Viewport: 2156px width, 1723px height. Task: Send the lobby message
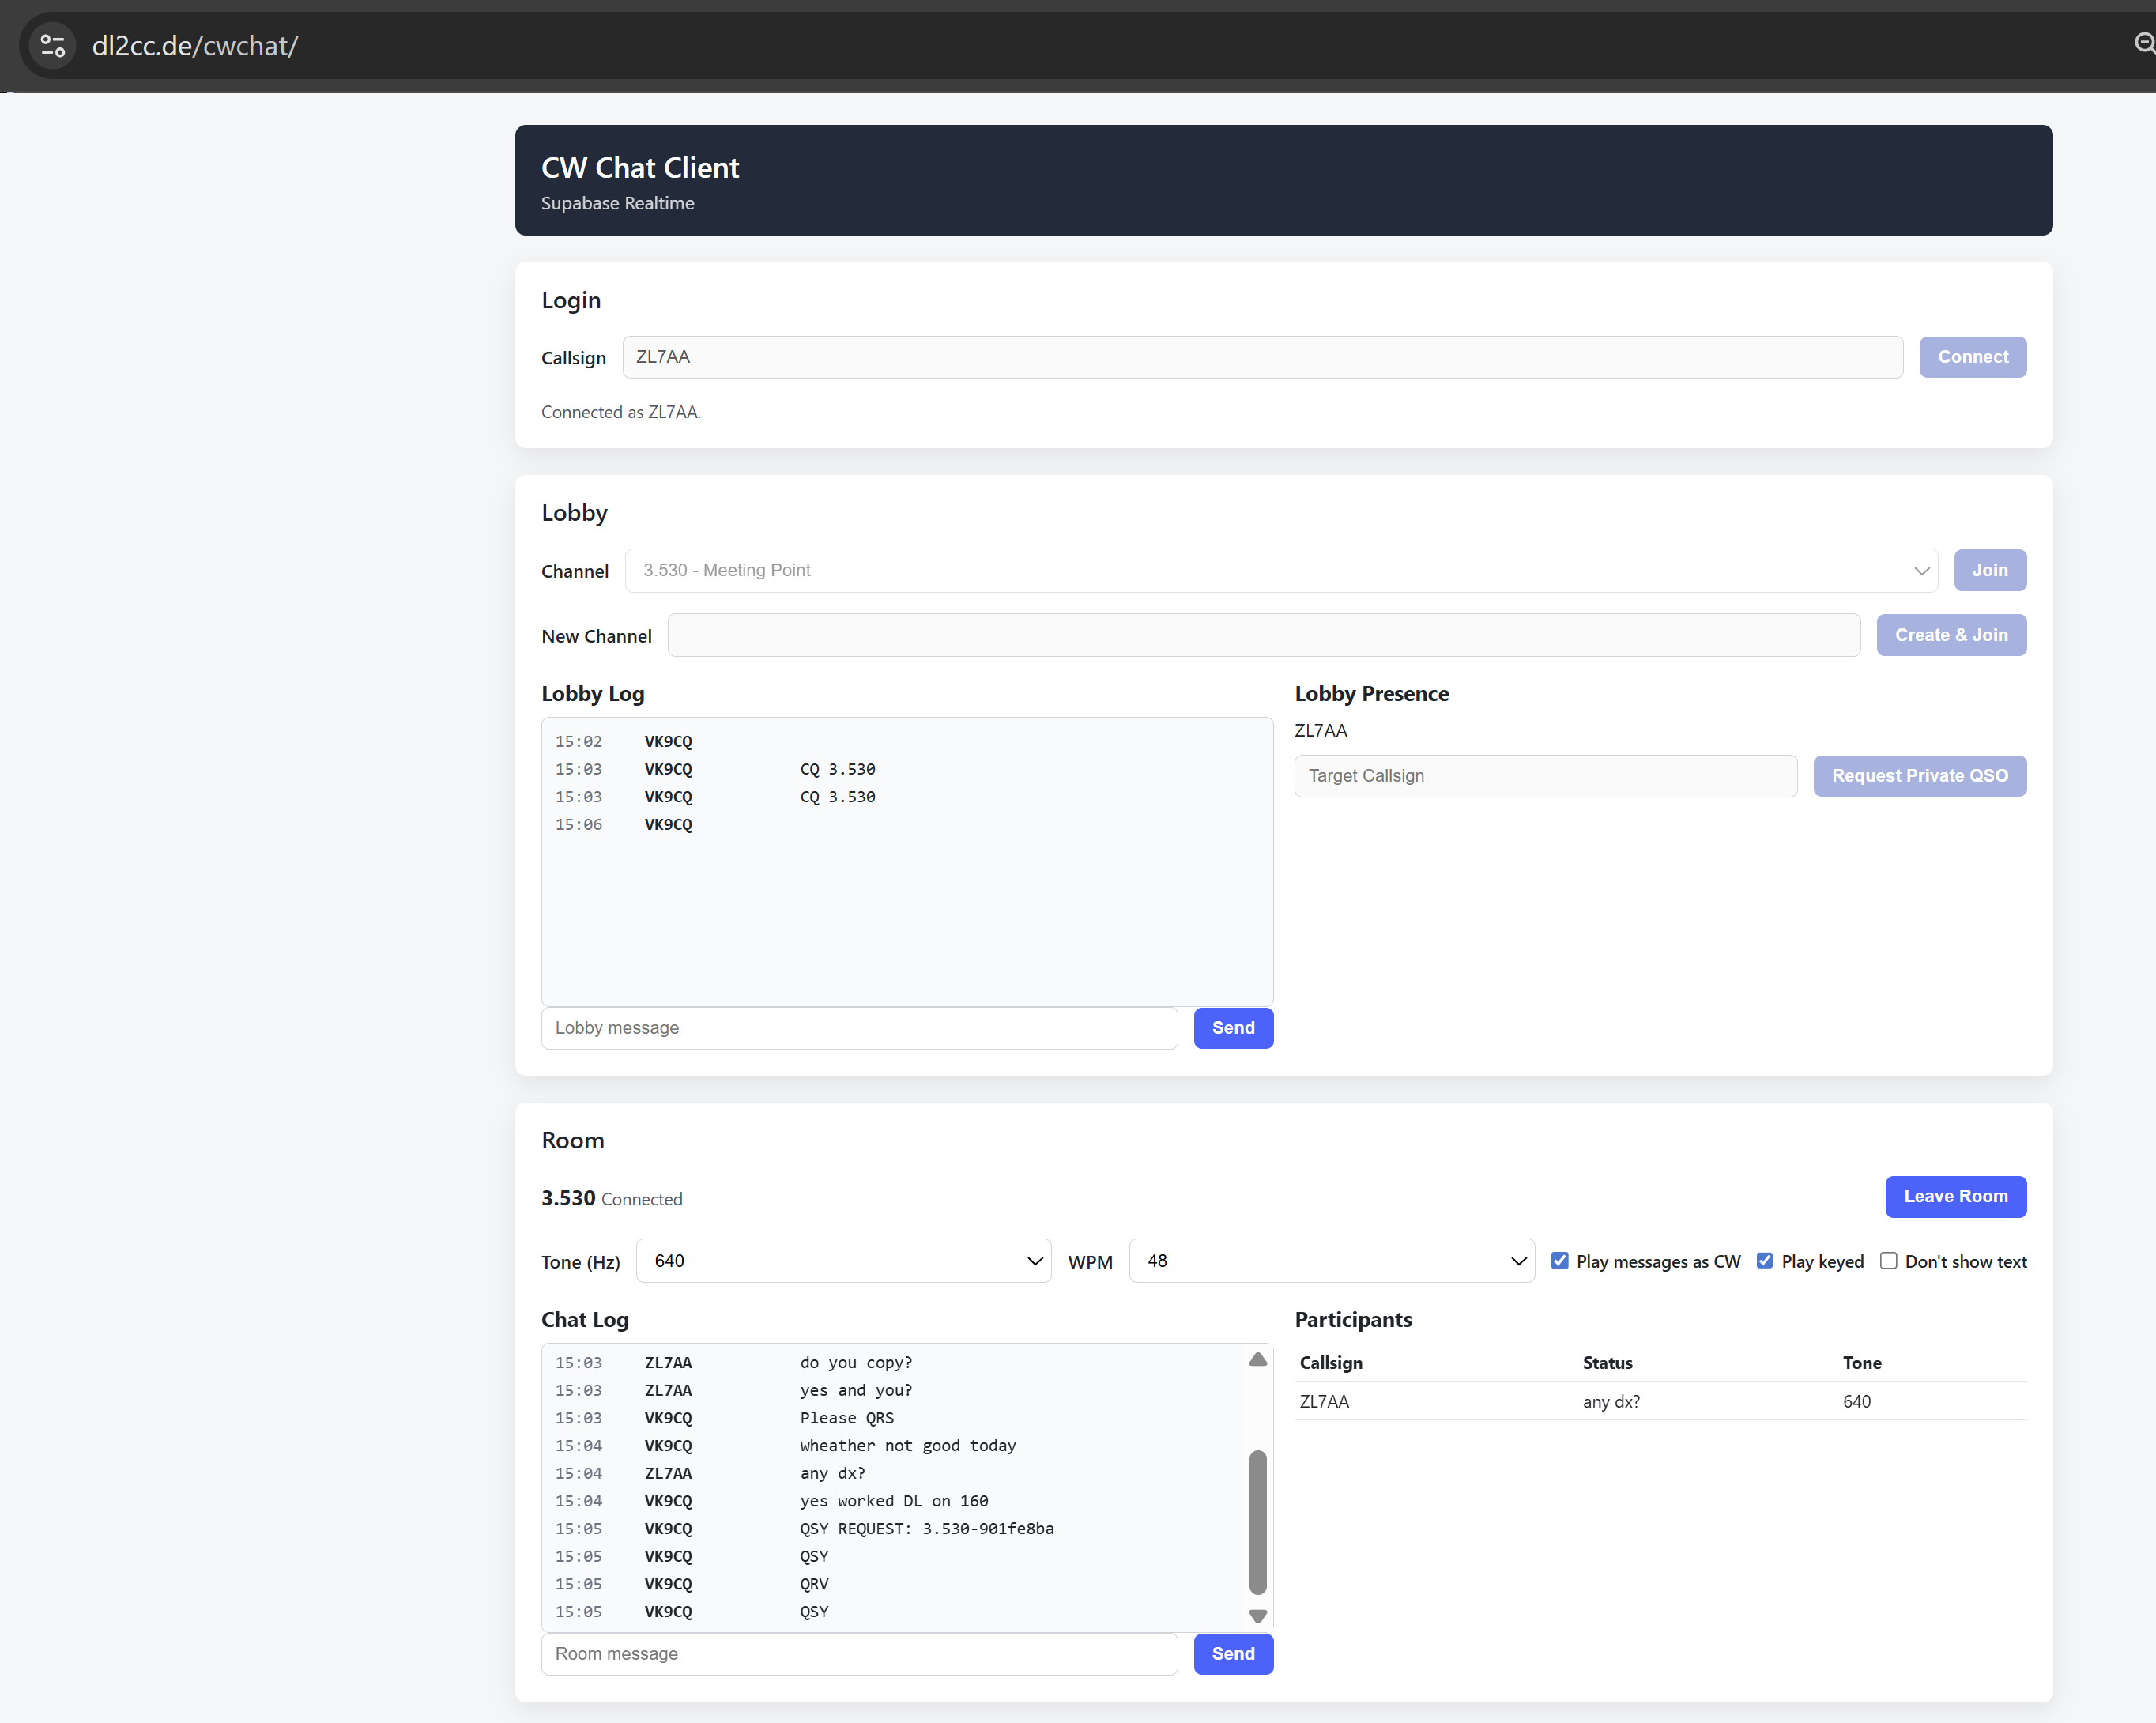[1233, 1028]
